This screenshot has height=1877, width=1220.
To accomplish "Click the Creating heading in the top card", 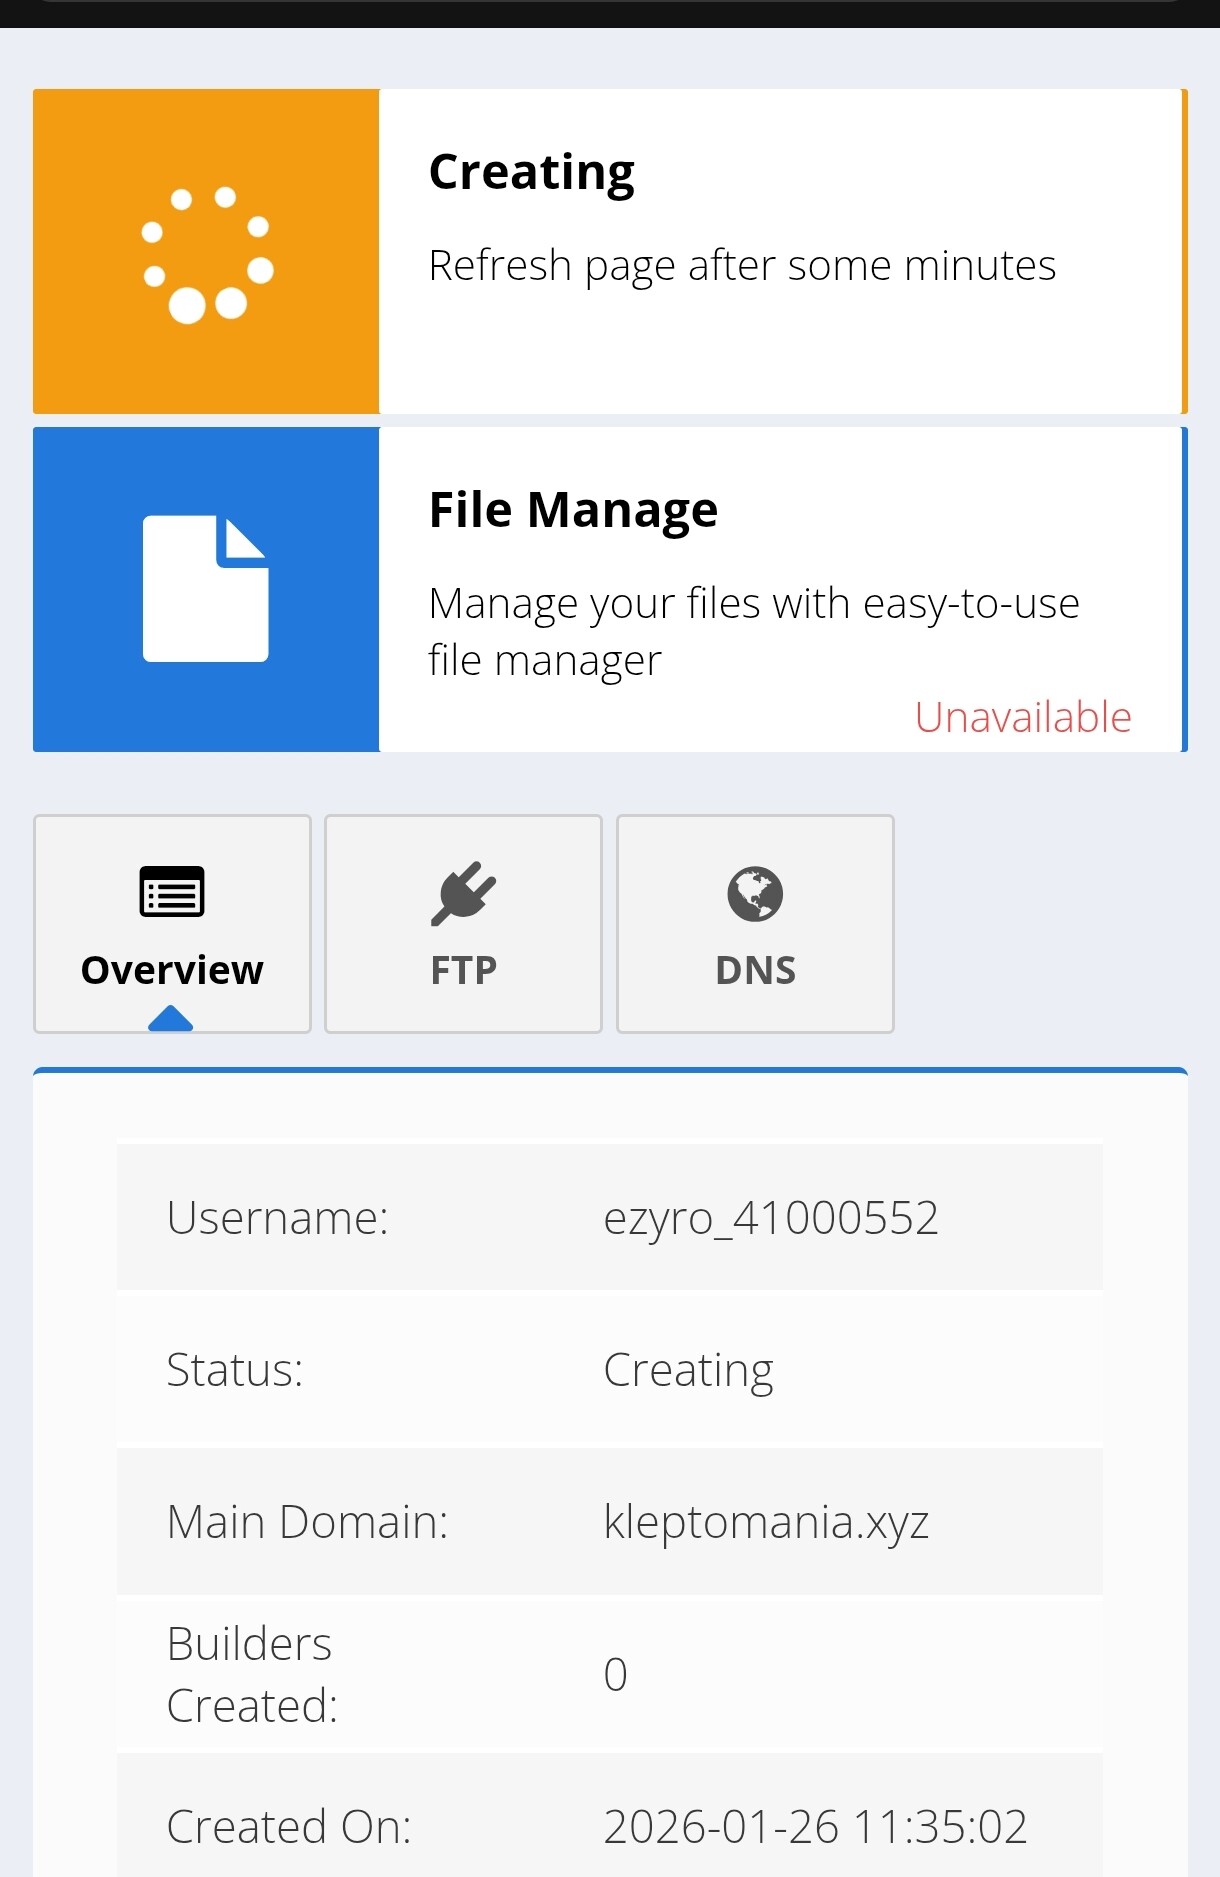I will coord(531,172).
